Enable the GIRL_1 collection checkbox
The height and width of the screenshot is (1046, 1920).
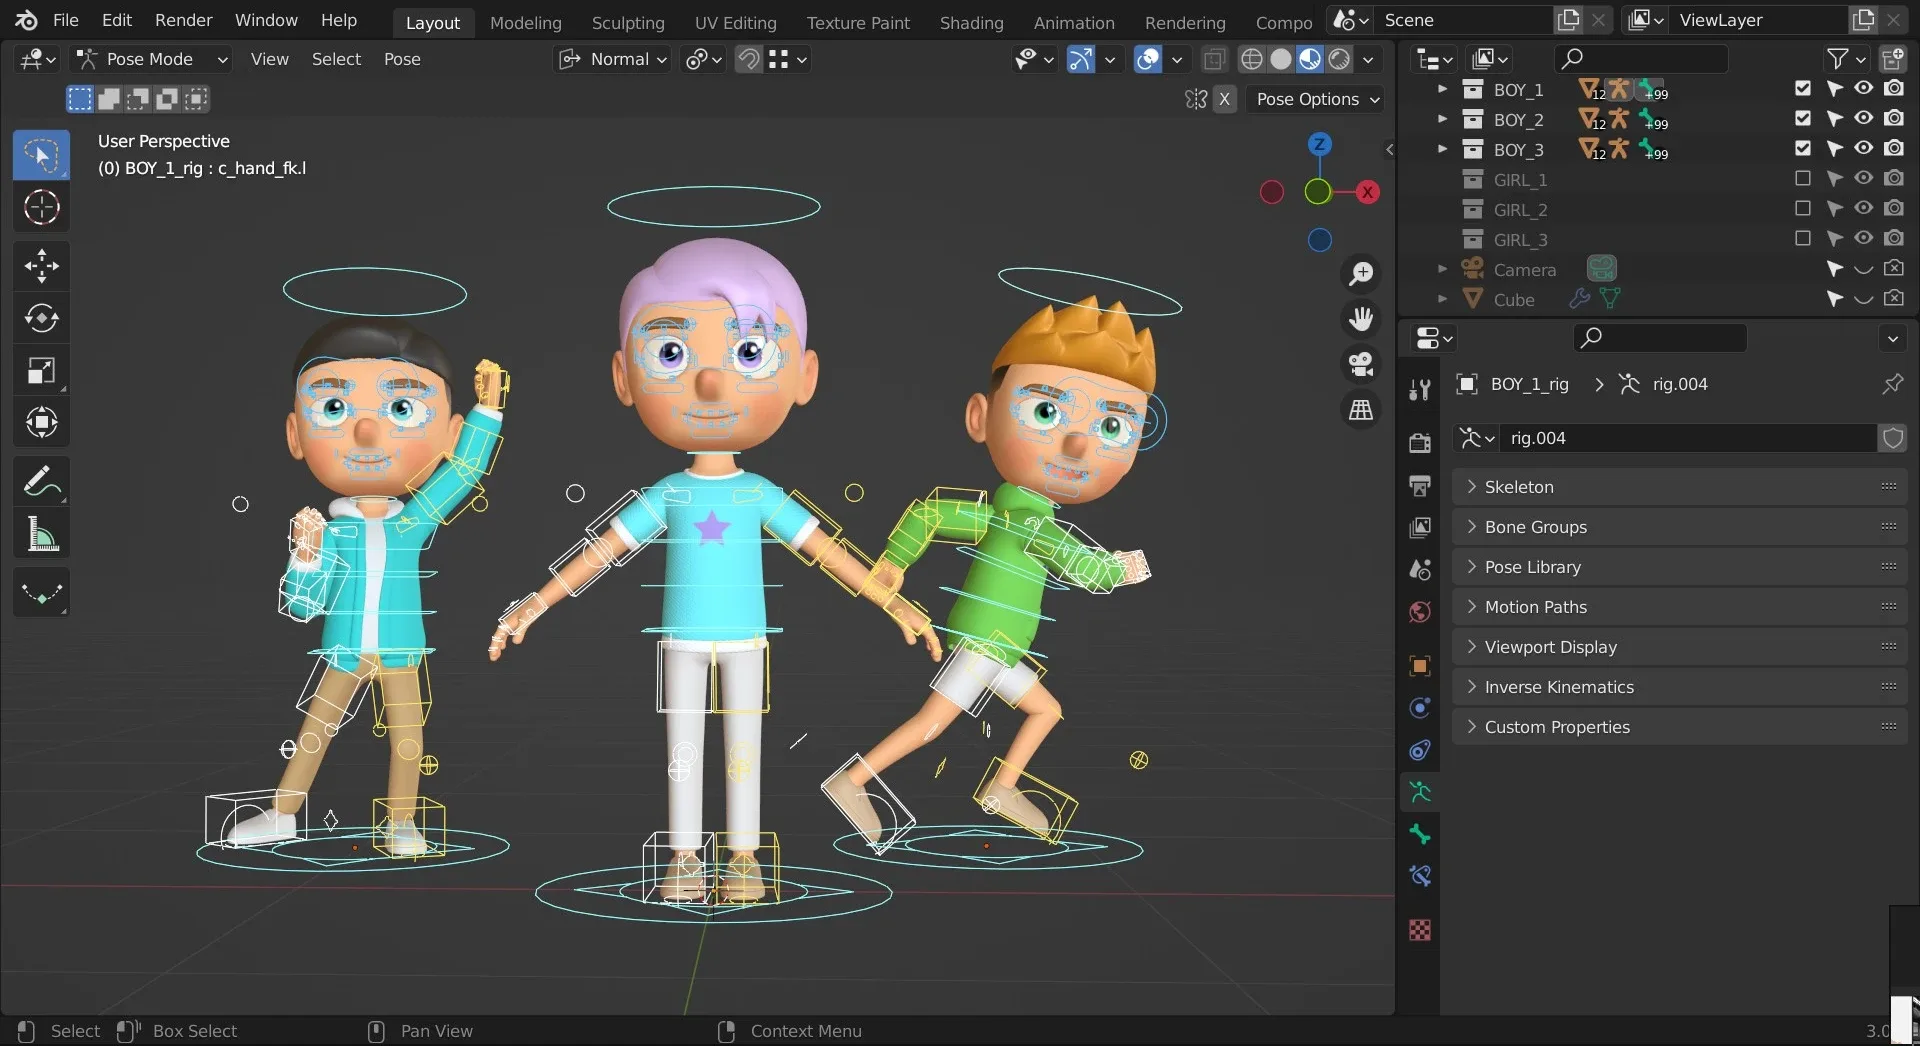click(1803, 178)
